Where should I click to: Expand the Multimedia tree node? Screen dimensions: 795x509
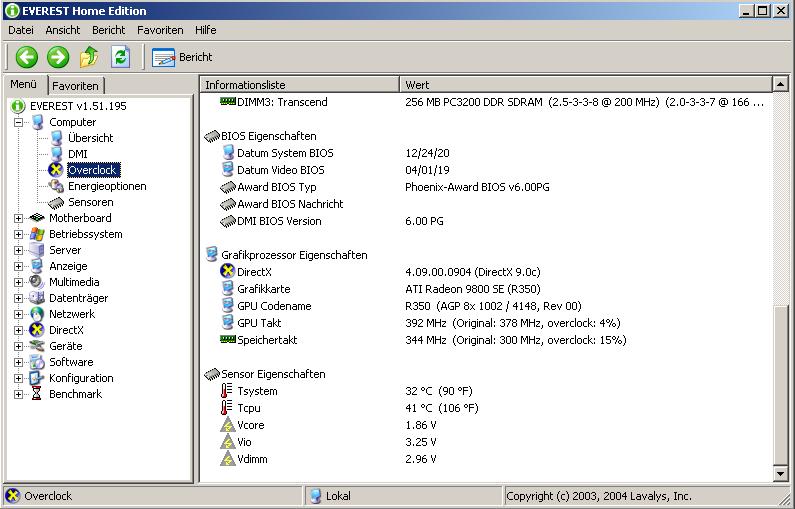click(x=18, y=282)
